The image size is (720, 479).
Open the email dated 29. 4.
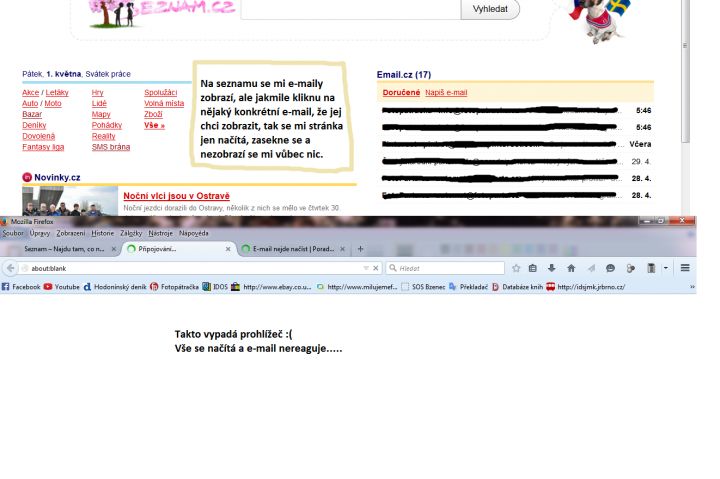point(517,161)
